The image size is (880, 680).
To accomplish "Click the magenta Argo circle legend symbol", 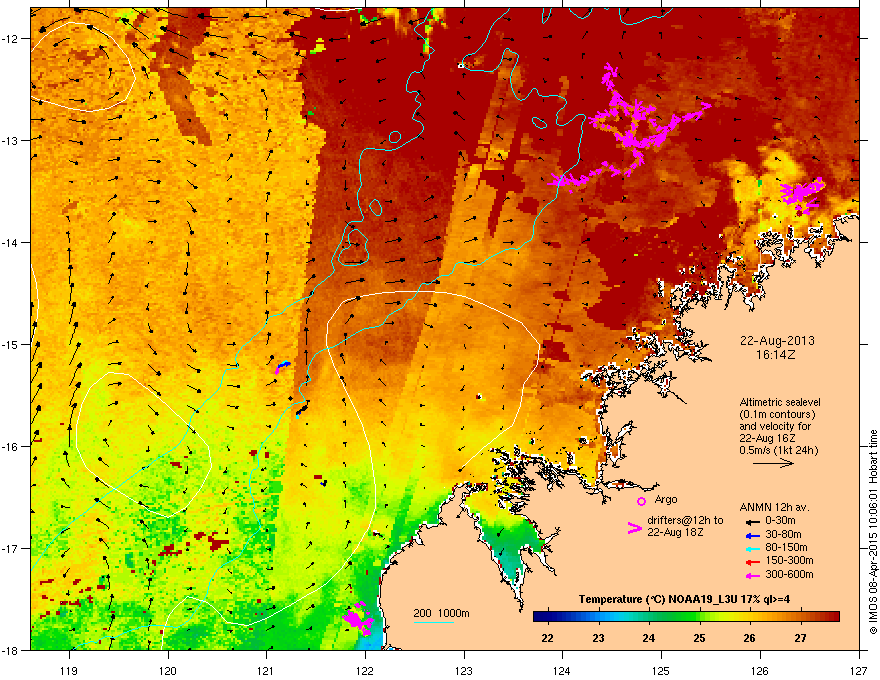I will (641, 501).
